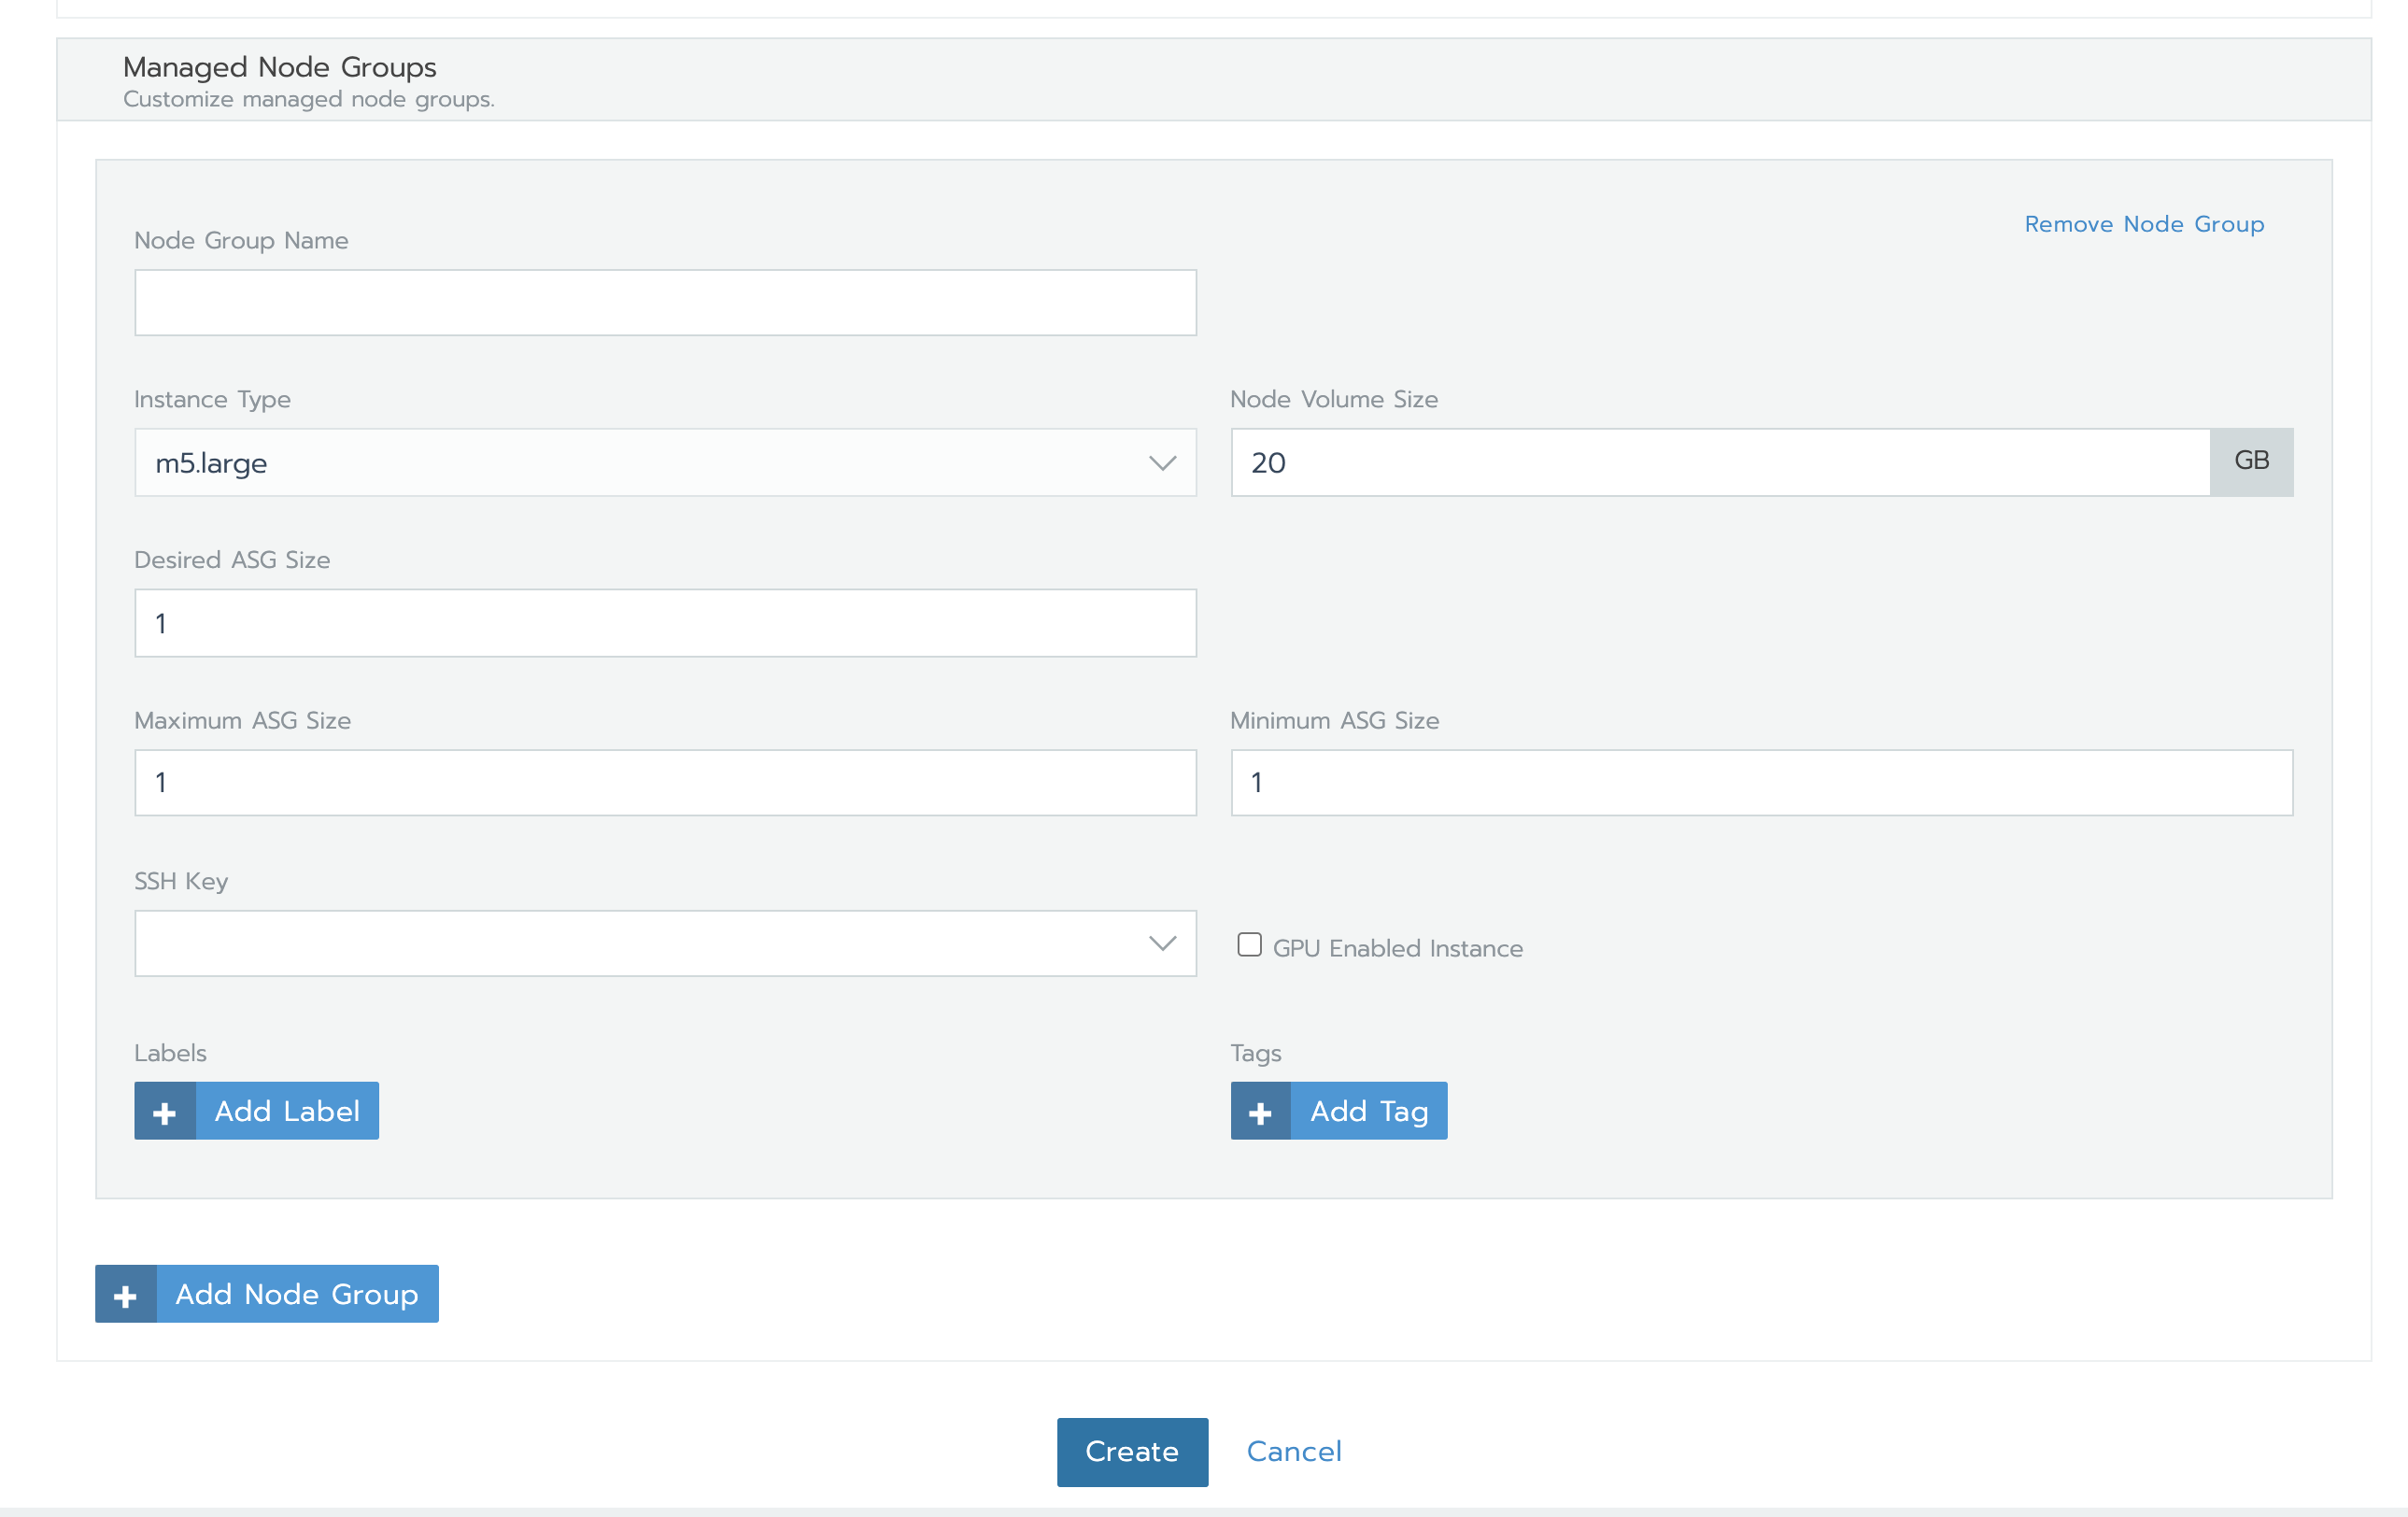This screenshot has width=2408, height=1517.
Task: Click the Create button
Action: 1132,1451
